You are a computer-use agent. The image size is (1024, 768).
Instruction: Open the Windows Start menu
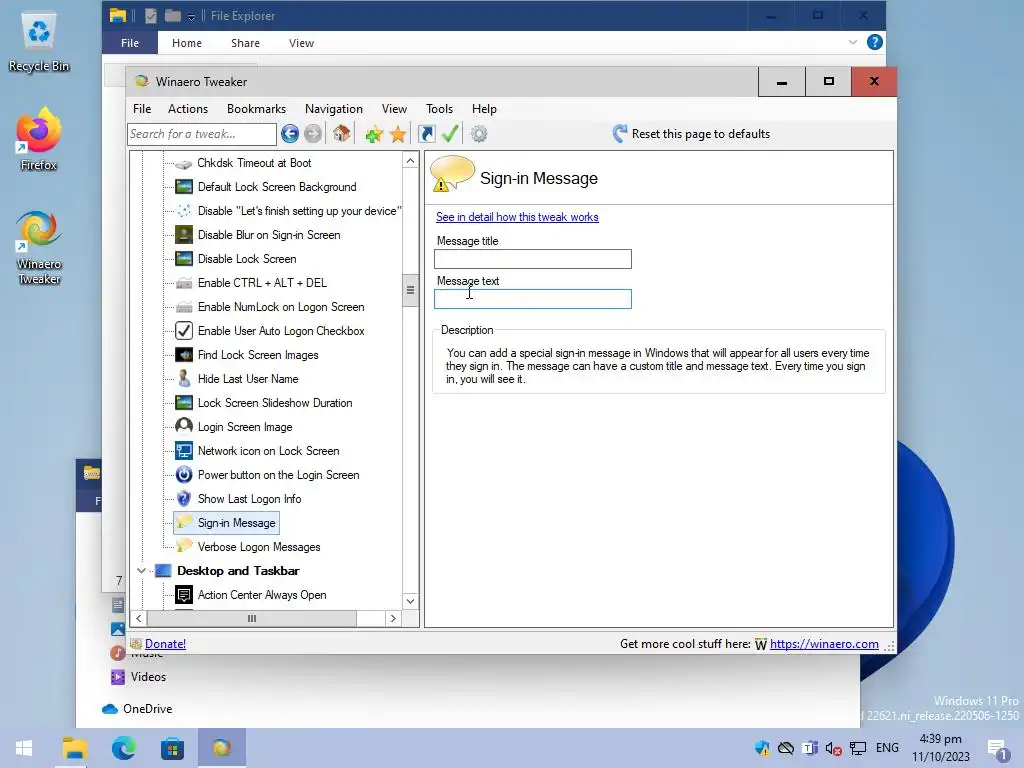click(x=24, y=748)
